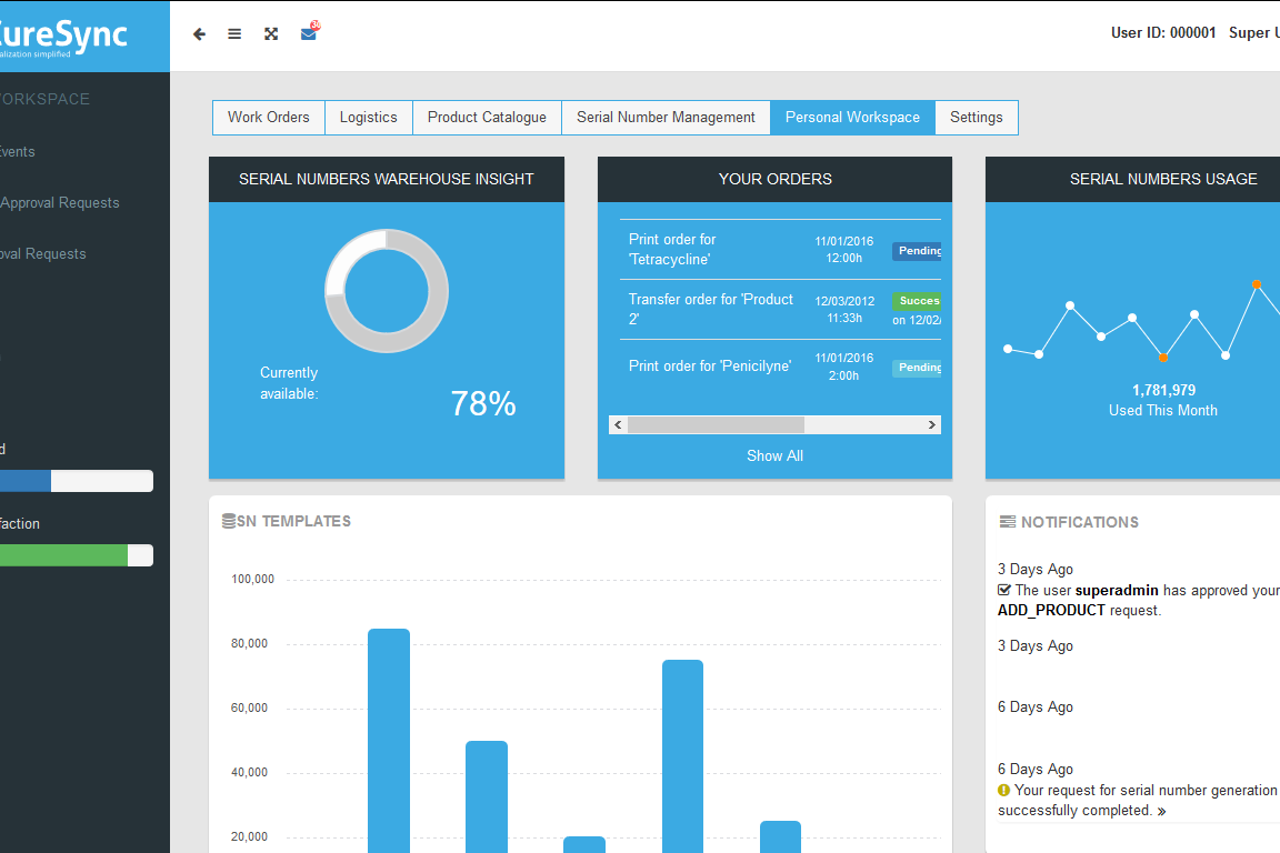Viewport: 1280px width, 853px height.
Task: Click Pending badge on the Penicilyne order
Action: pos(917,368)
